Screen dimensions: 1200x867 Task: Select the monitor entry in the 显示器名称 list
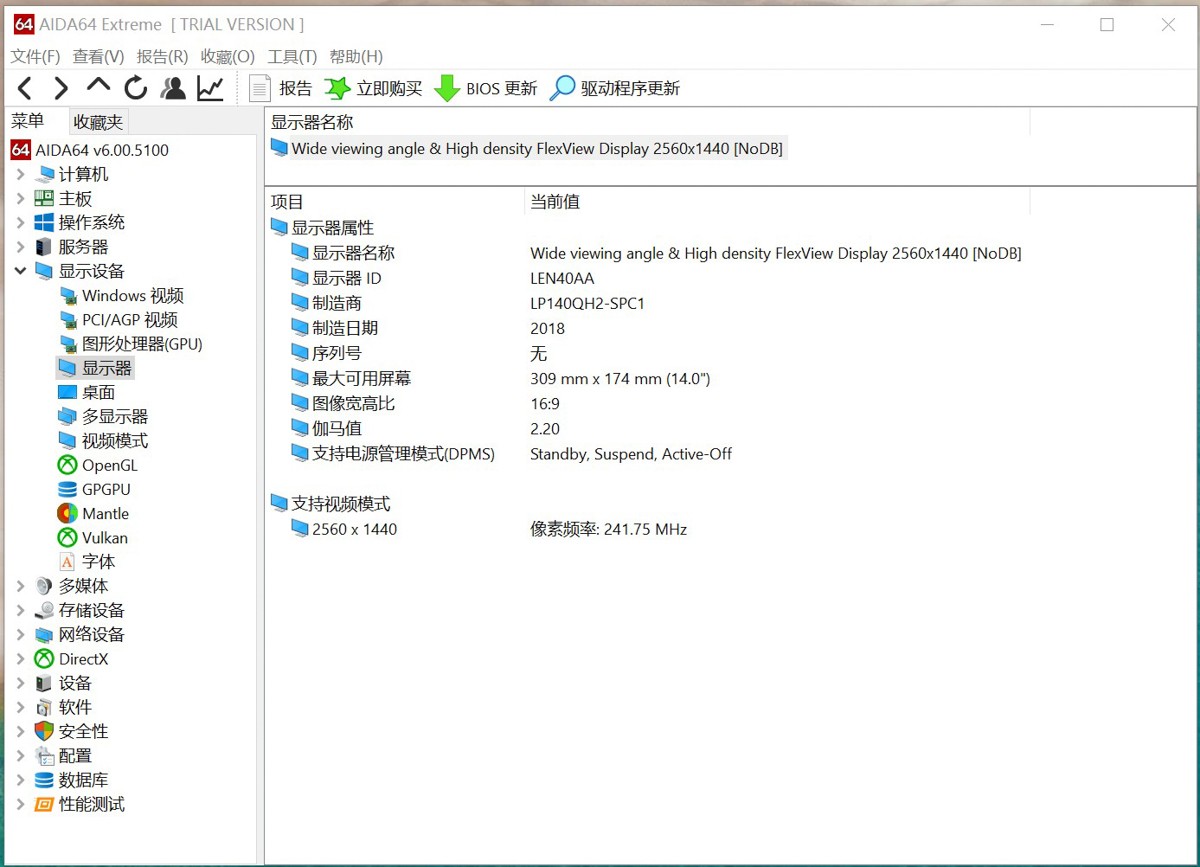click(527, 148)
